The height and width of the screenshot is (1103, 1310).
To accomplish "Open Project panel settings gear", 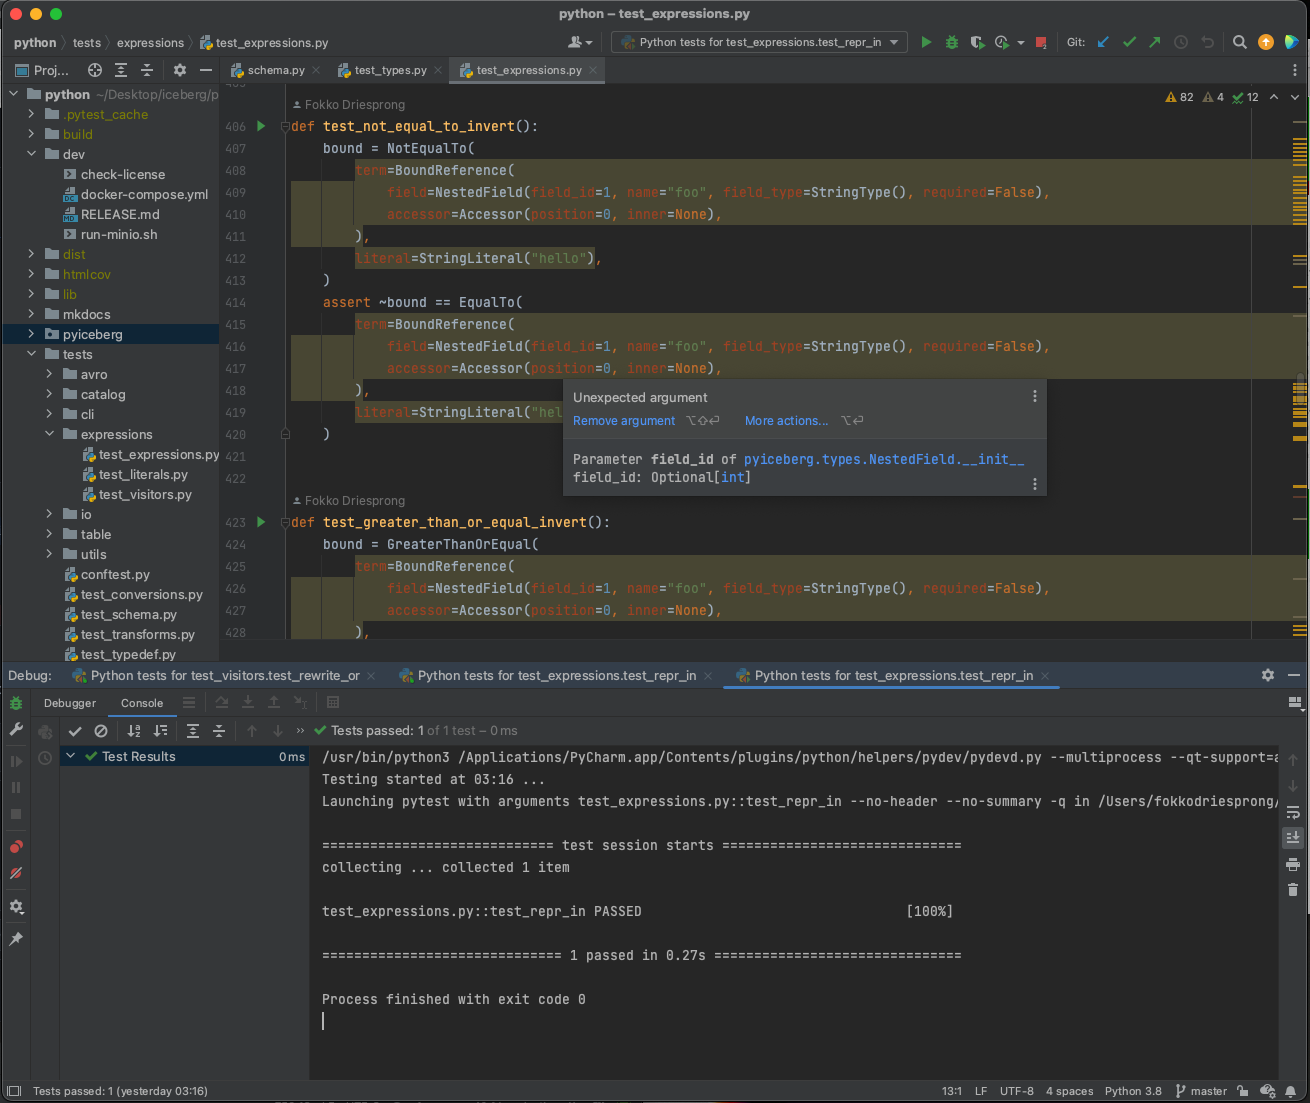I will pyautogui.click(x=180, y=70).
